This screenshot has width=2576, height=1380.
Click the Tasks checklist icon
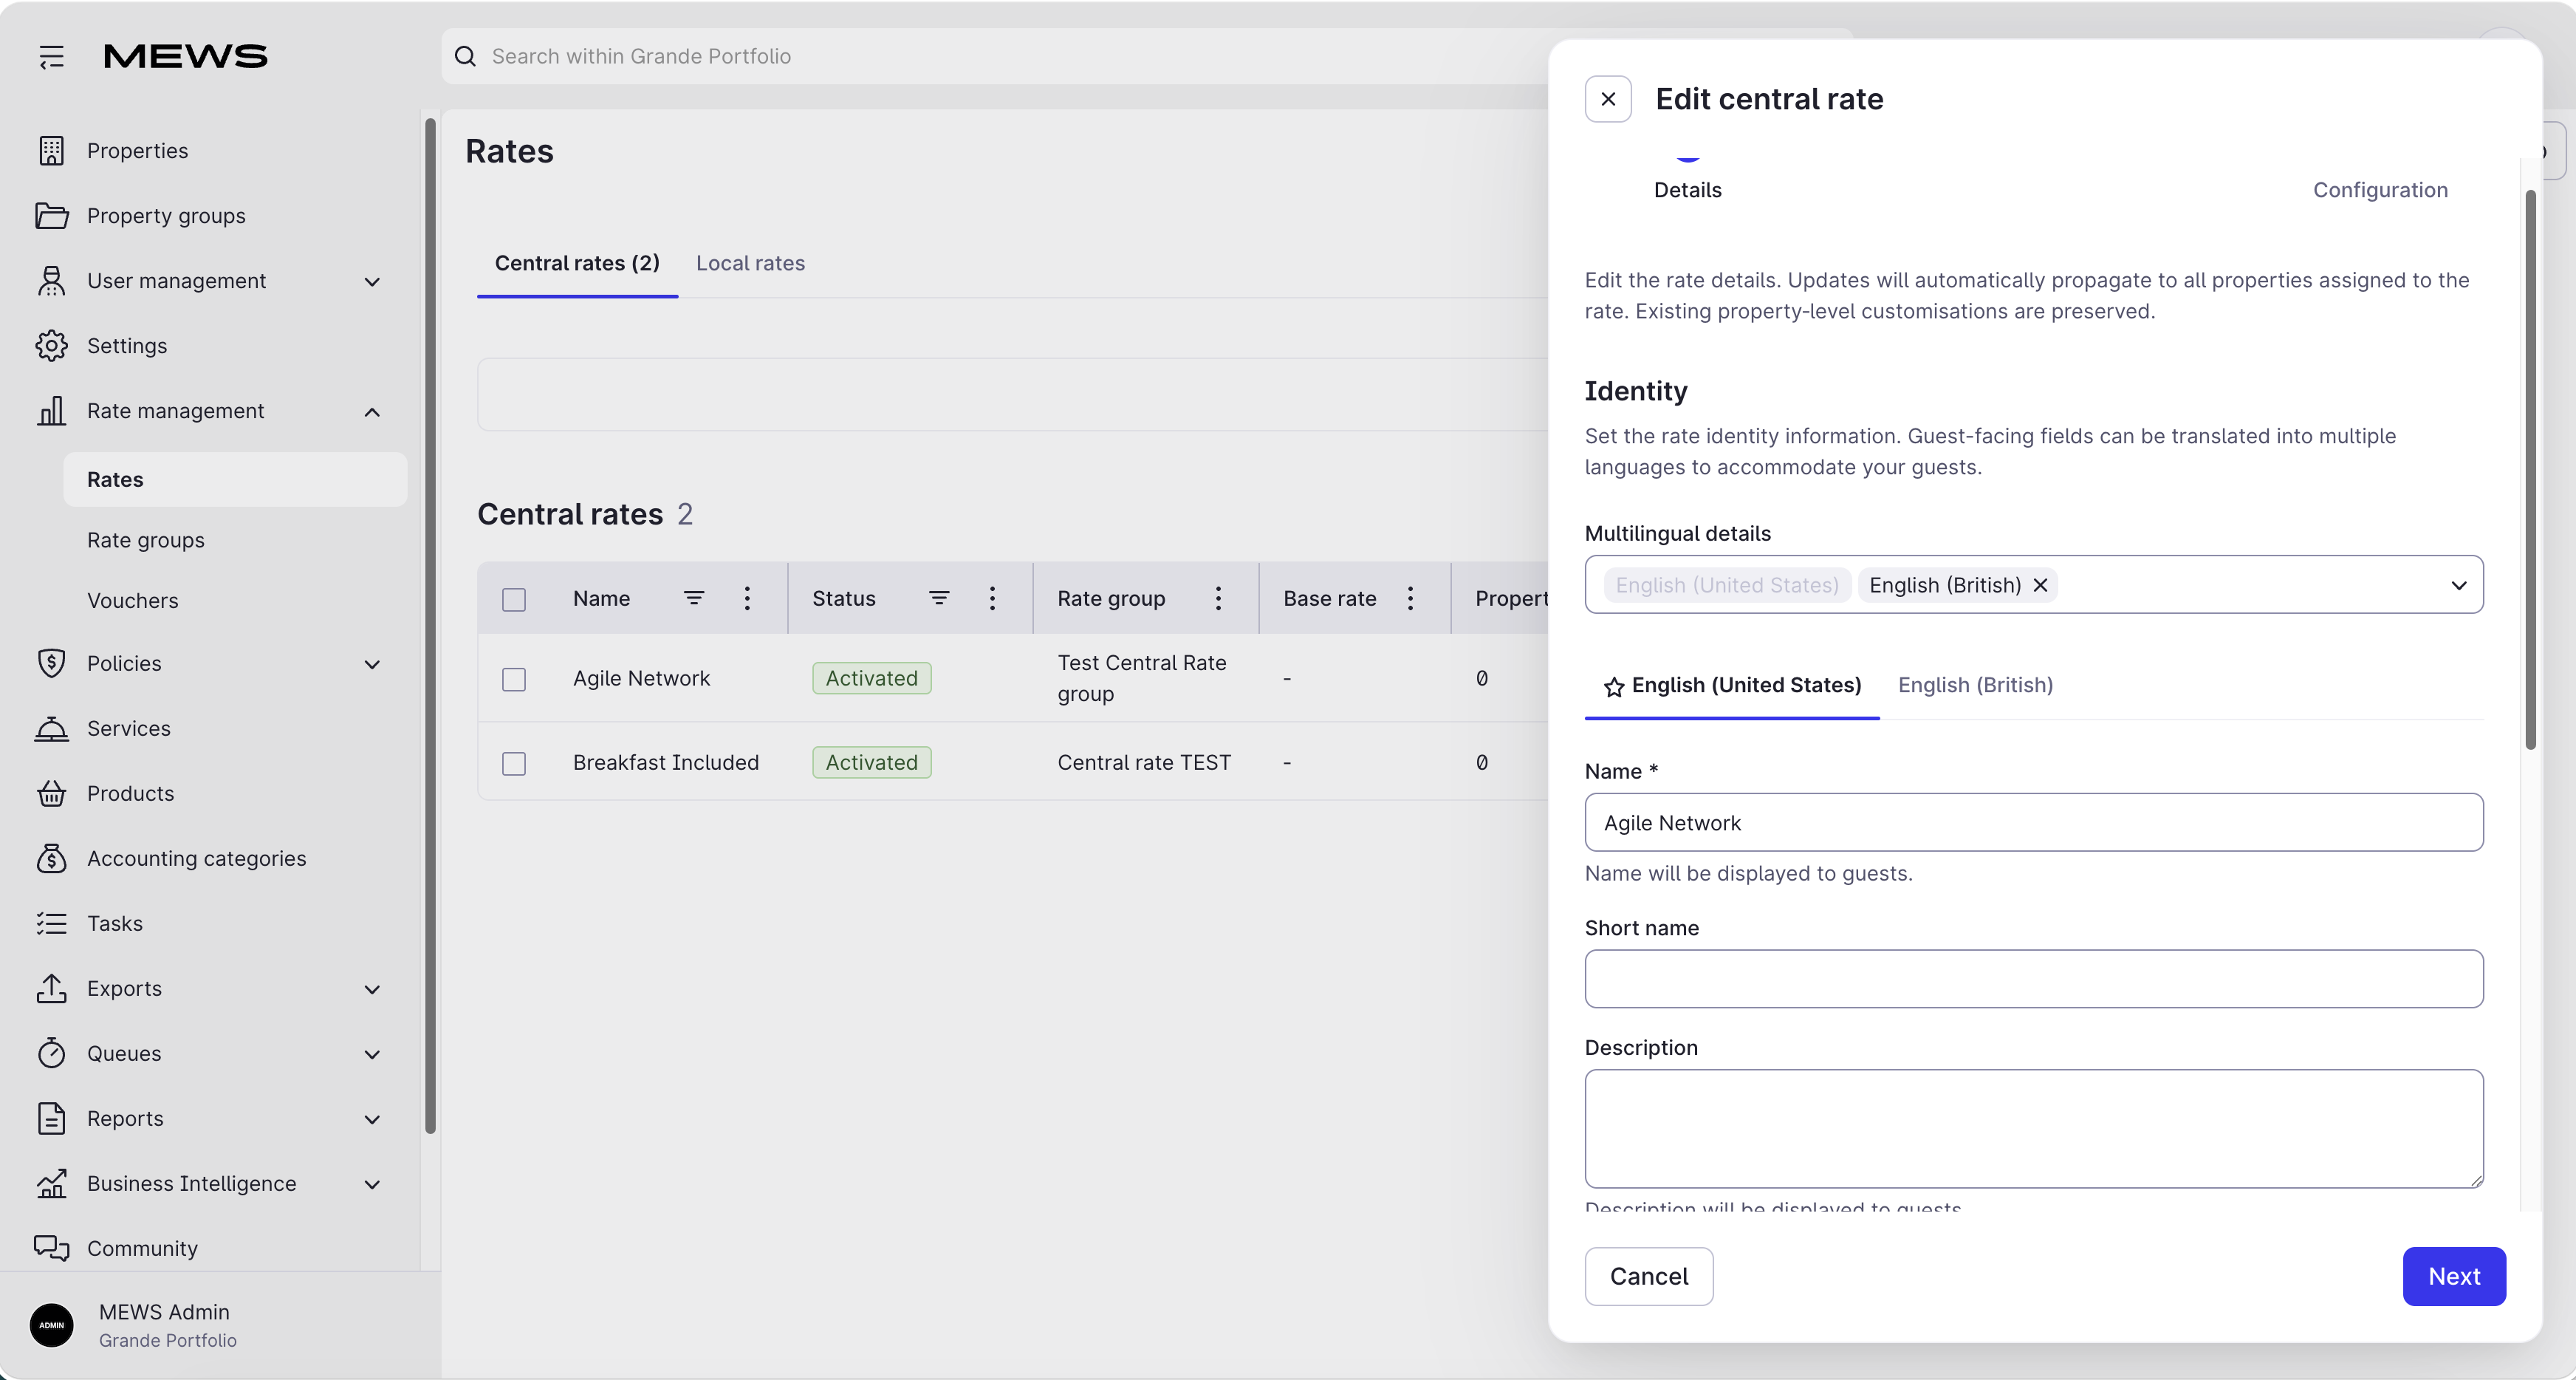(51, 923)
